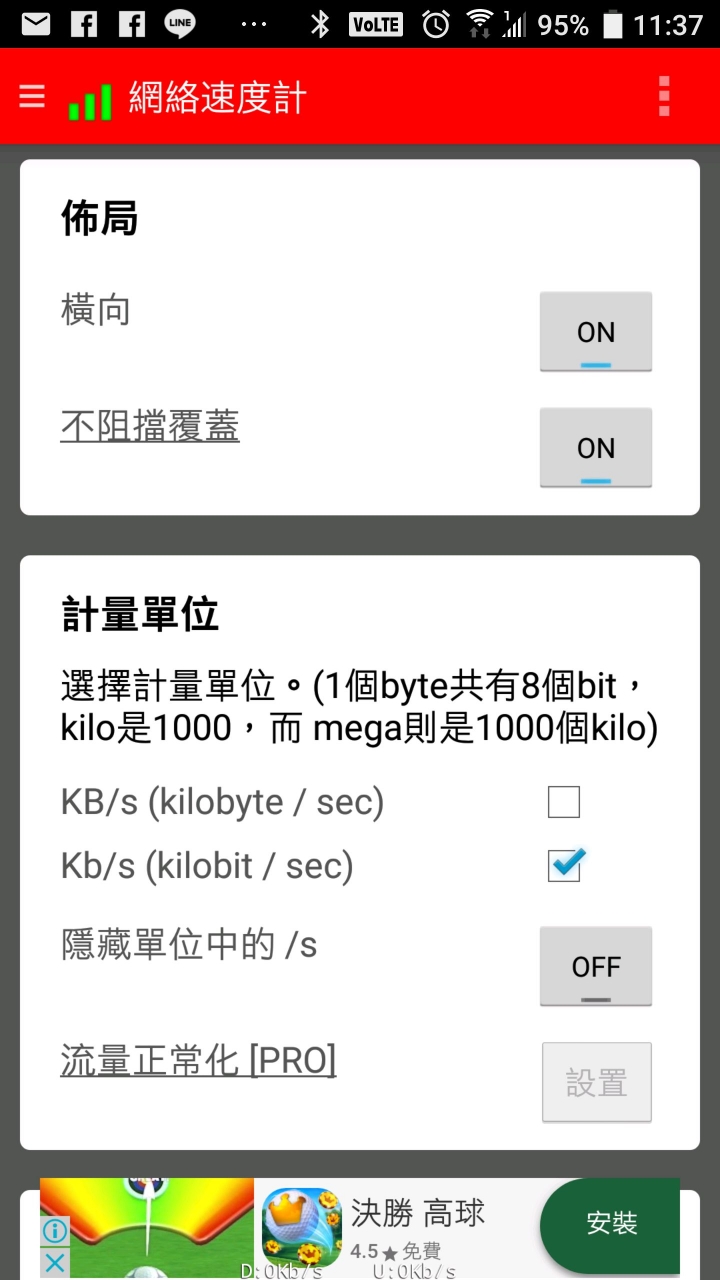Tap the mail notification icon in status bar
Viewport: 720px width, 1280px height.
(36, 24)
